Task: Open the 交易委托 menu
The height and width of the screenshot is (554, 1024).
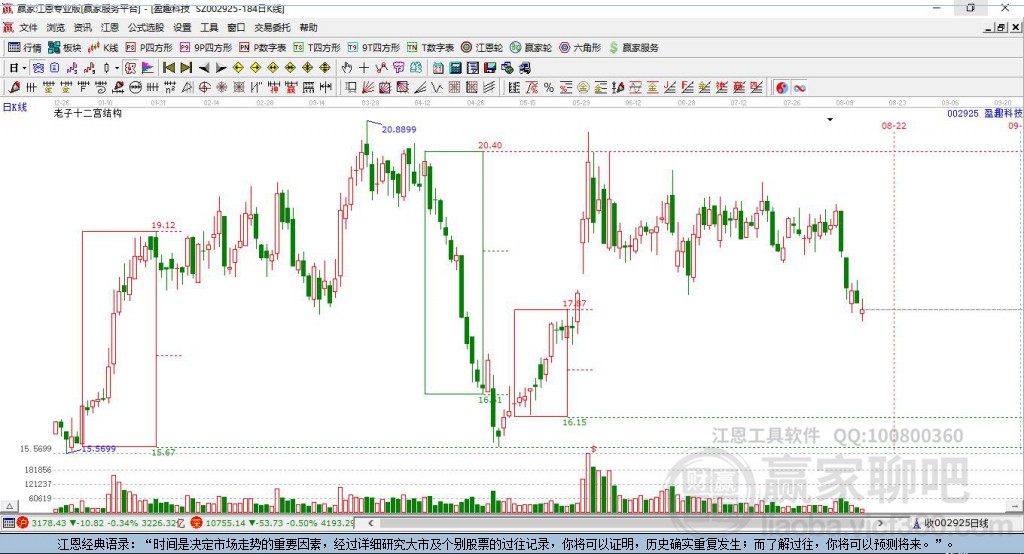Action: coord(272,27)
